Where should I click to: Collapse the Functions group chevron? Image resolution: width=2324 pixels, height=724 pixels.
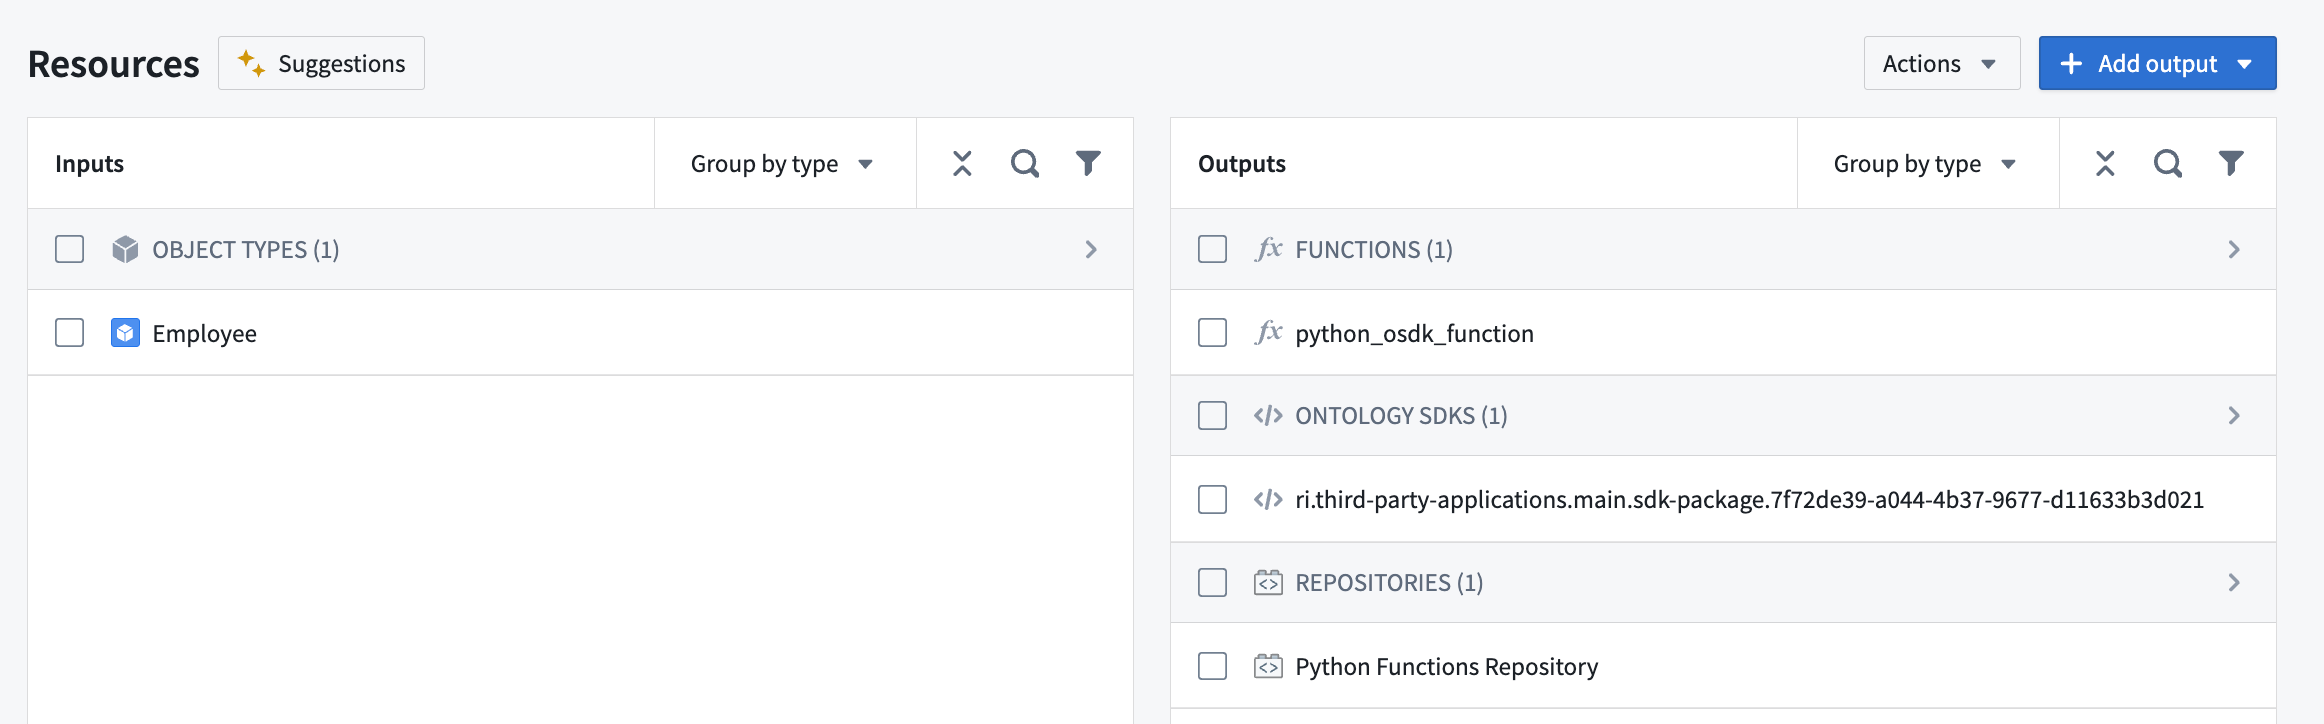click(2234, 250)
